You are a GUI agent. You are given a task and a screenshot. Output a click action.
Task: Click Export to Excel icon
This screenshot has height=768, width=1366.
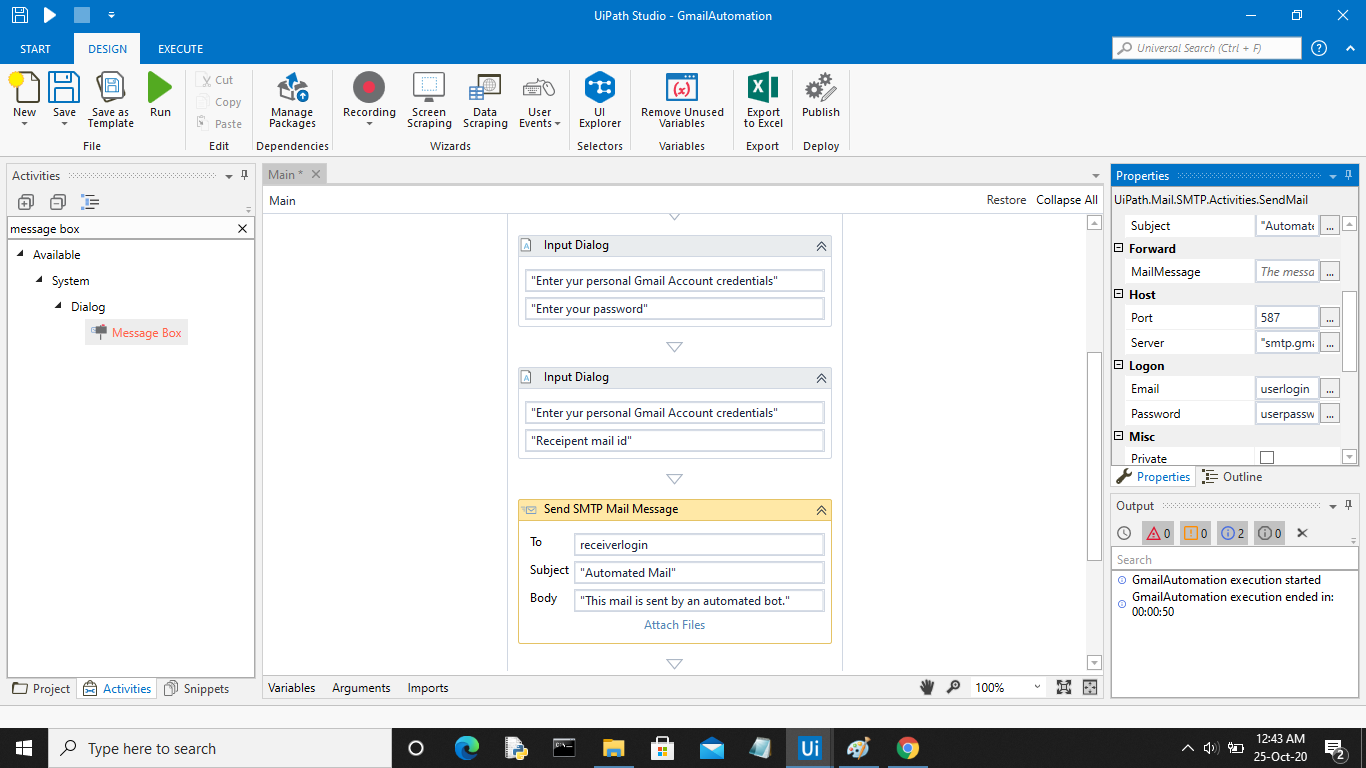coord(763,88)
